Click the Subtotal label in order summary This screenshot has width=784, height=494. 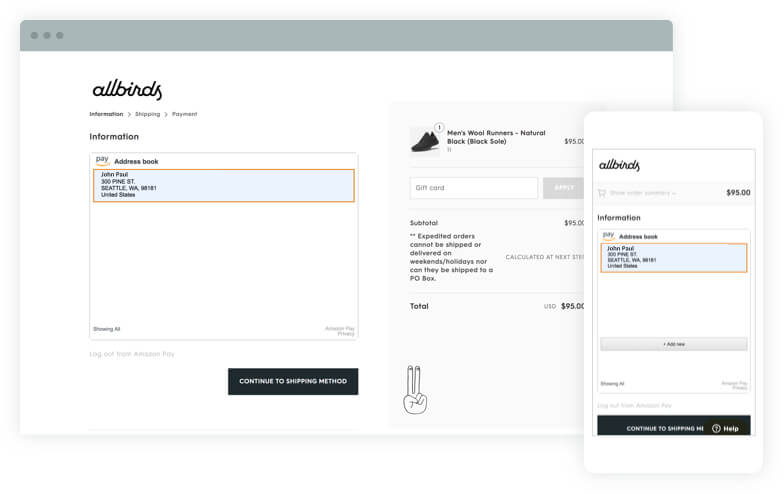click(x=424, y=223)
